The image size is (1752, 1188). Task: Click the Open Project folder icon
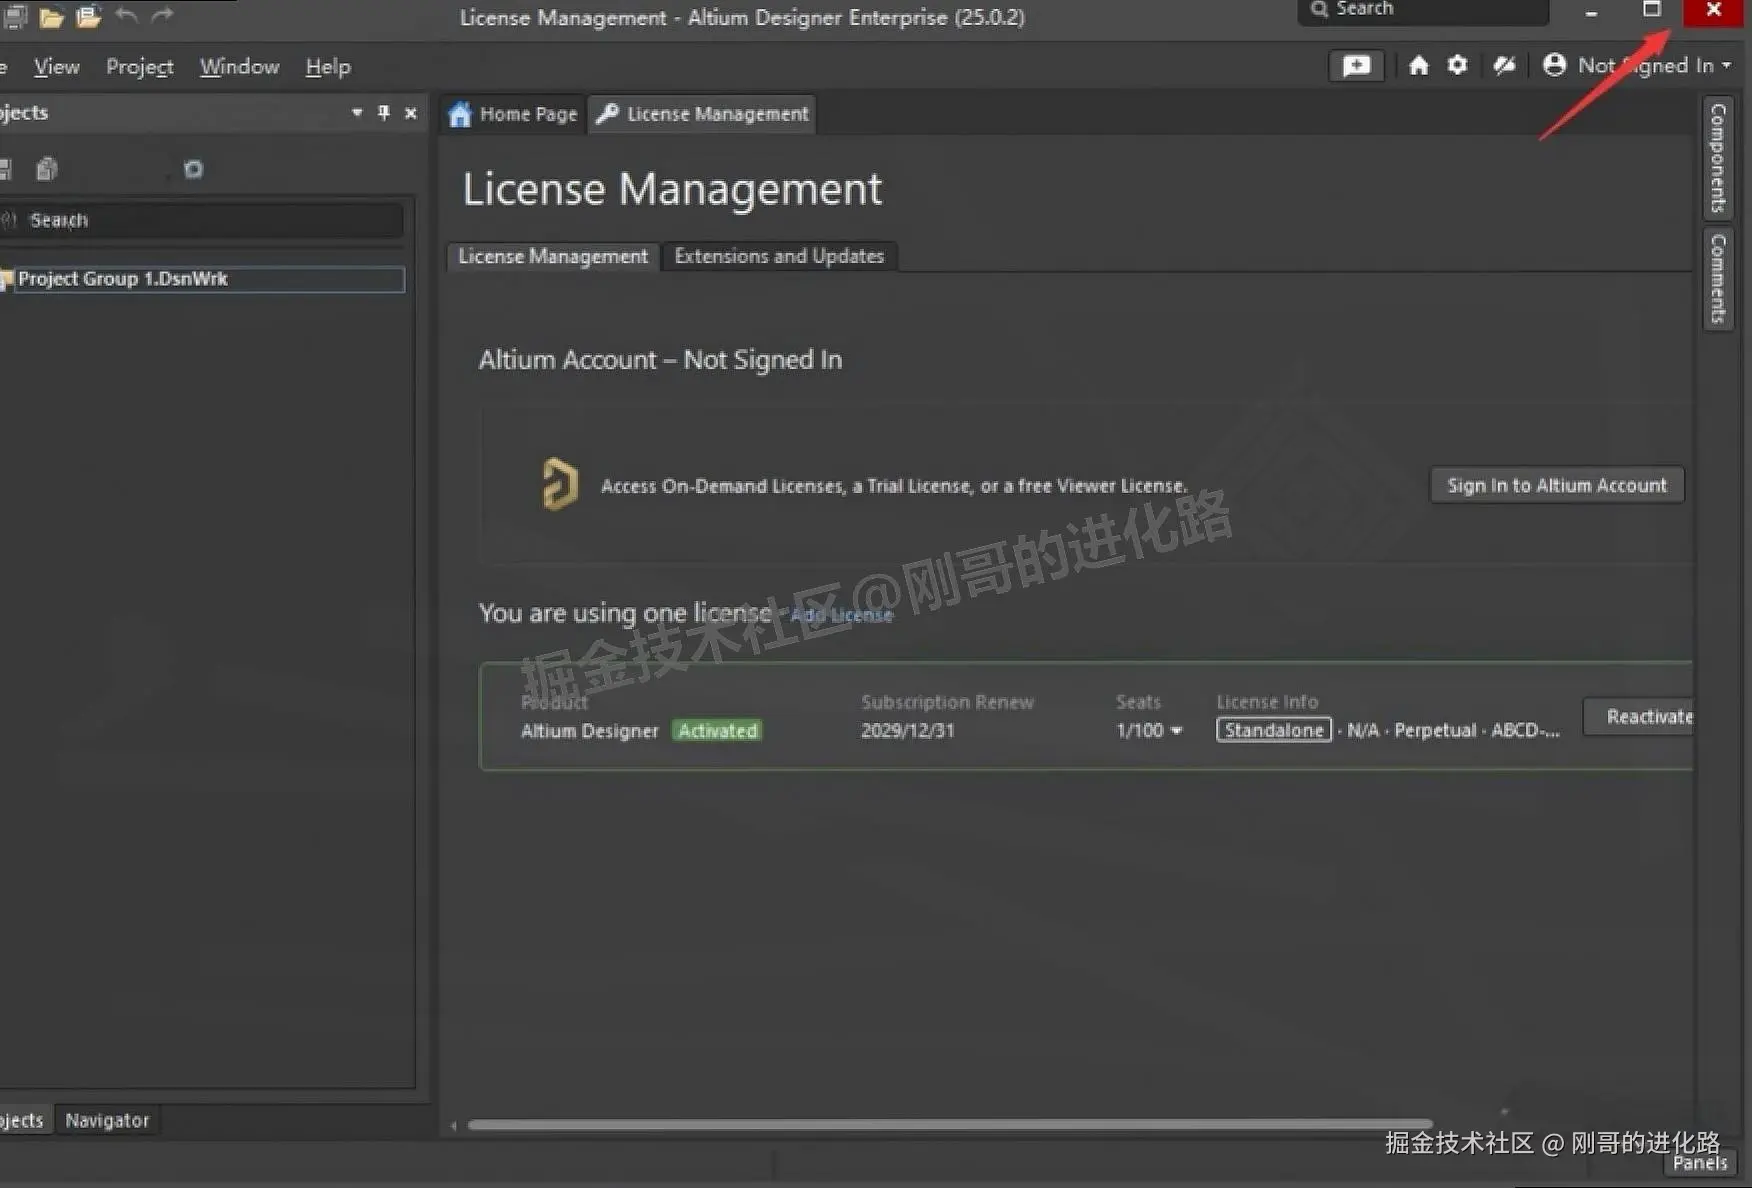coord(89,16)
